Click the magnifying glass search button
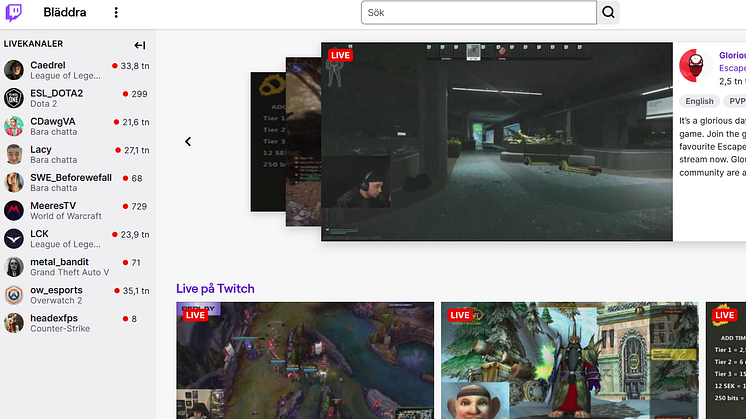 pyautogui.click(x=608, y=12)
